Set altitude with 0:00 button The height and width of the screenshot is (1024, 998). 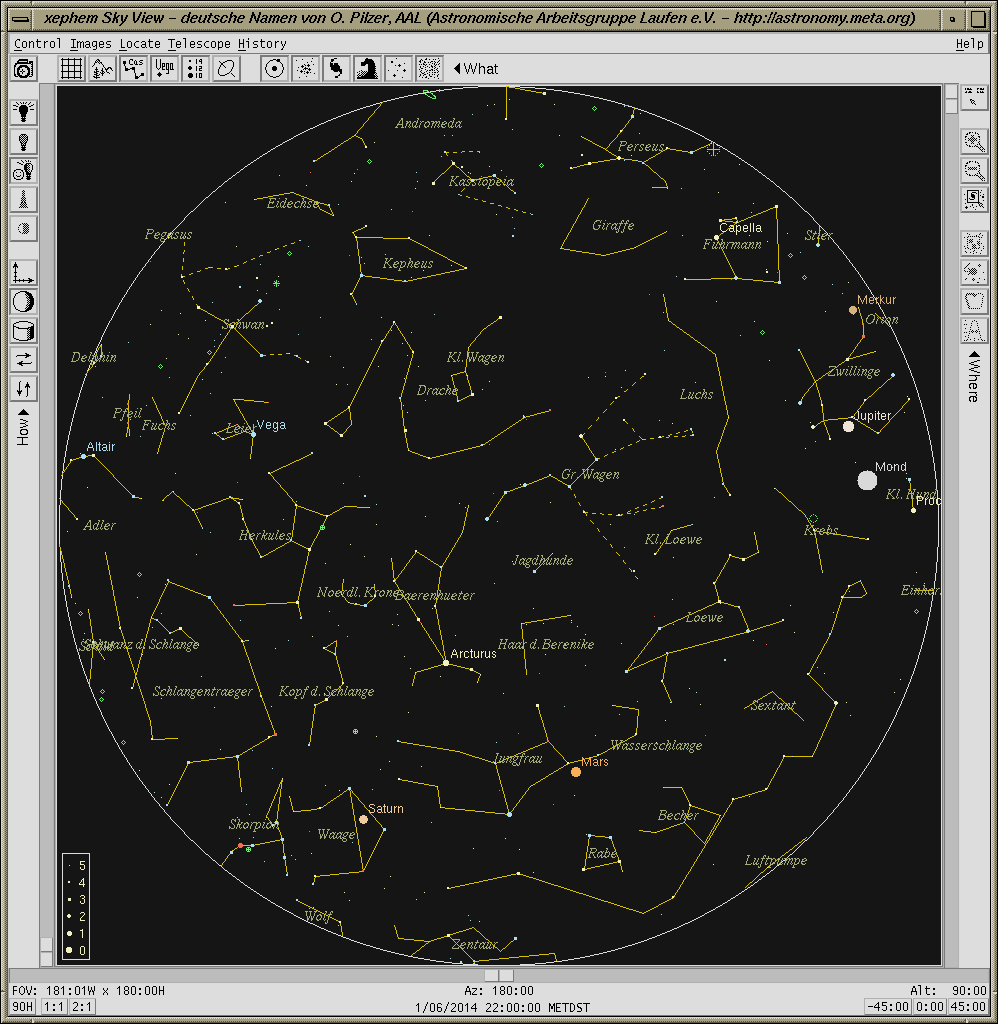coord(929,1006)
